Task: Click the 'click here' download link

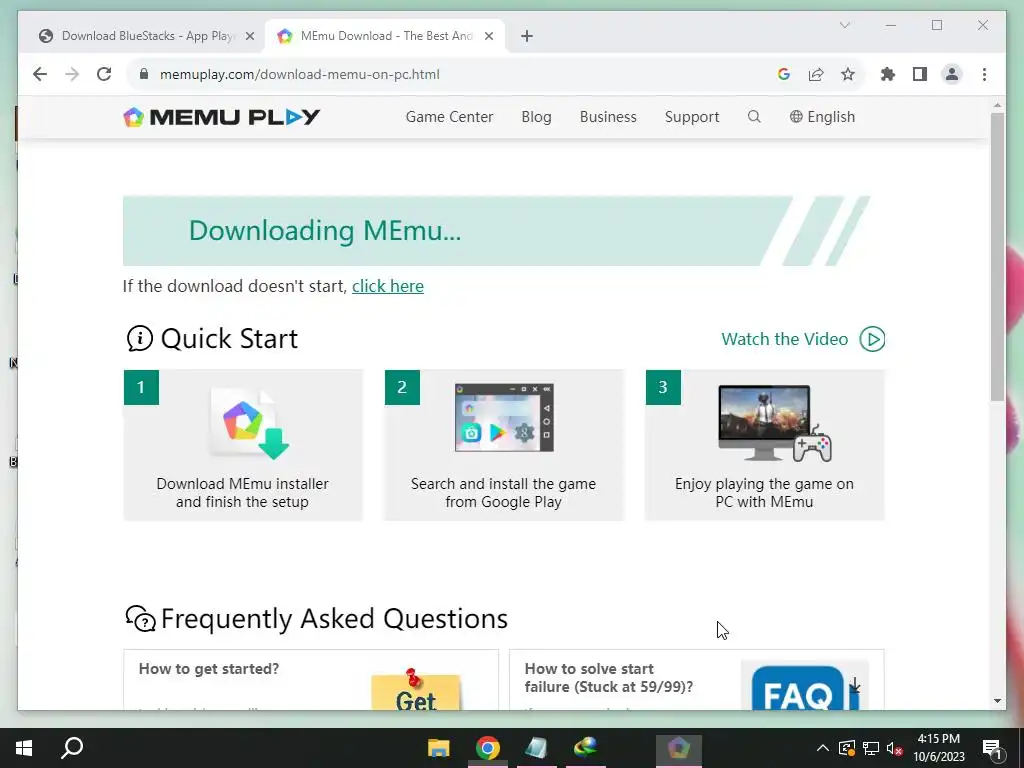Action: pos(388,286)
